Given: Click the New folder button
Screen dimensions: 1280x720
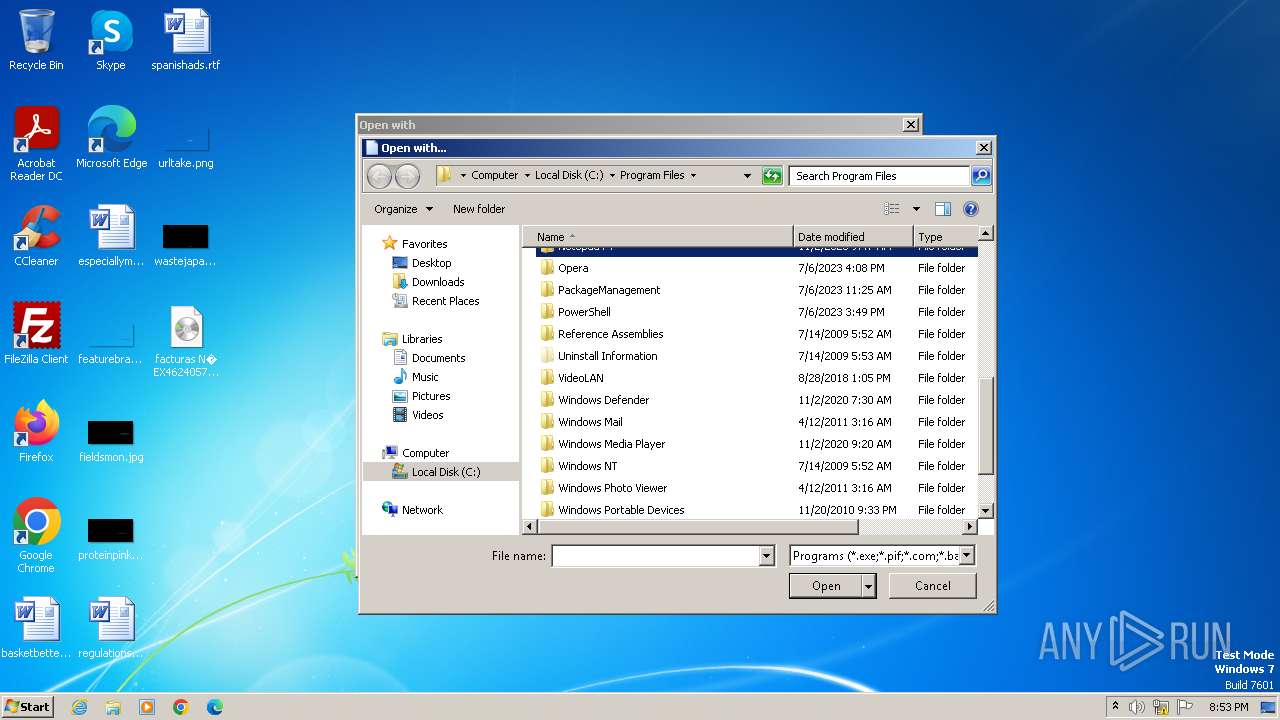Looking at the screenshot, I should pos(479,209).
